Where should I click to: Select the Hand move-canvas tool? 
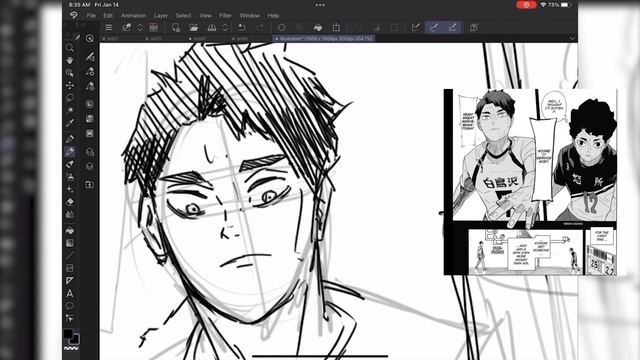coord(70,60)
